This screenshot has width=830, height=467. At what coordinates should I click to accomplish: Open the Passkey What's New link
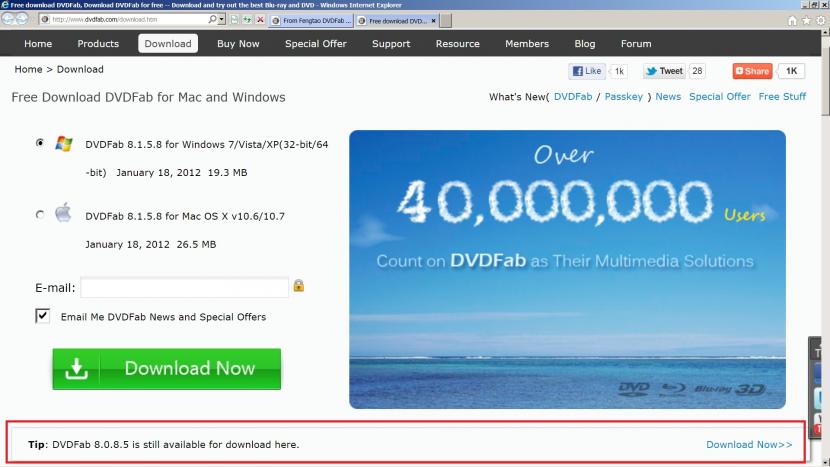tap(624, 97)
